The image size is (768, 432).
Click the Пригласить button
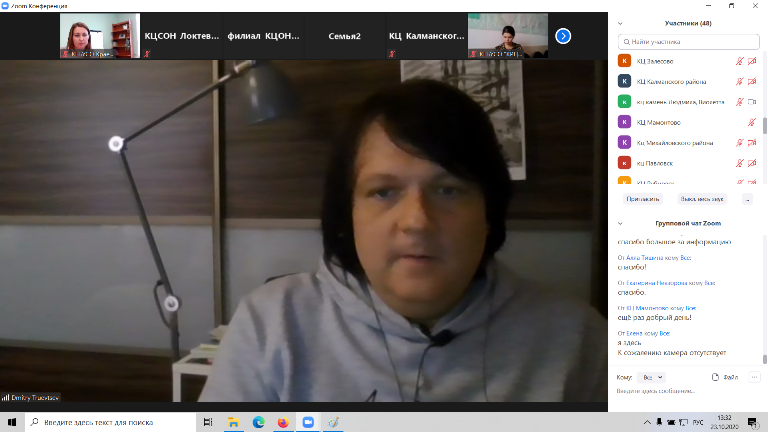(x=643, y=199)
